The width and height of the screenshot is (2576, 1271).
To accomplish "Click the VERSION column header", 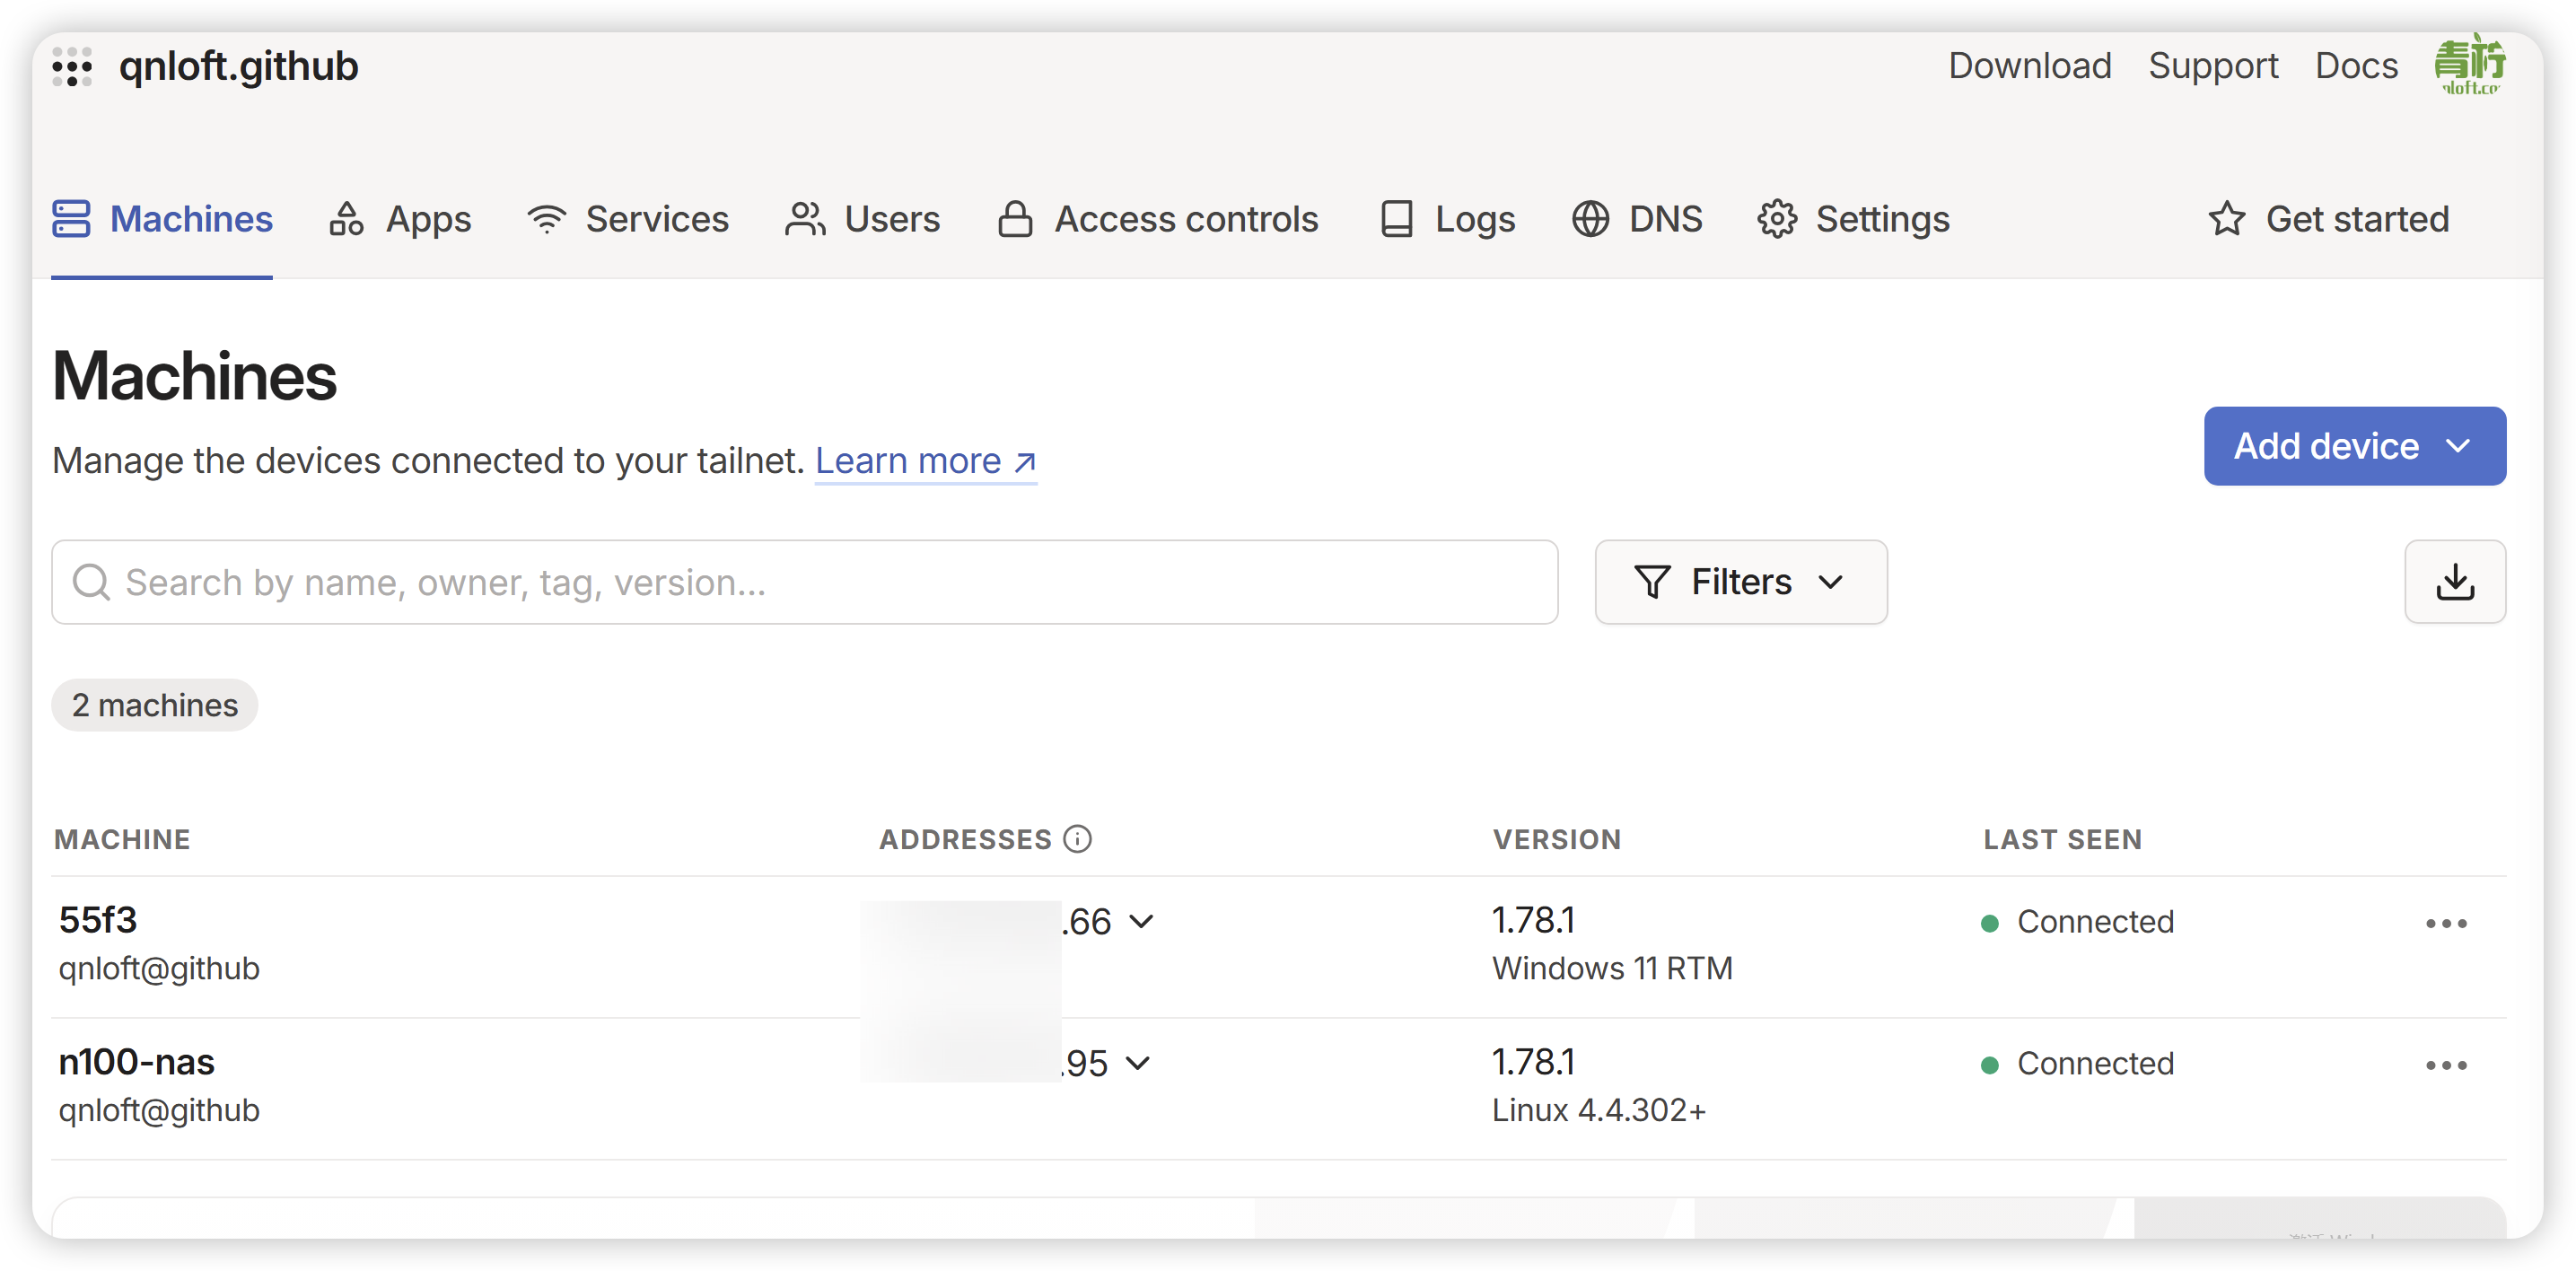I will click(x=1557, y=839).
